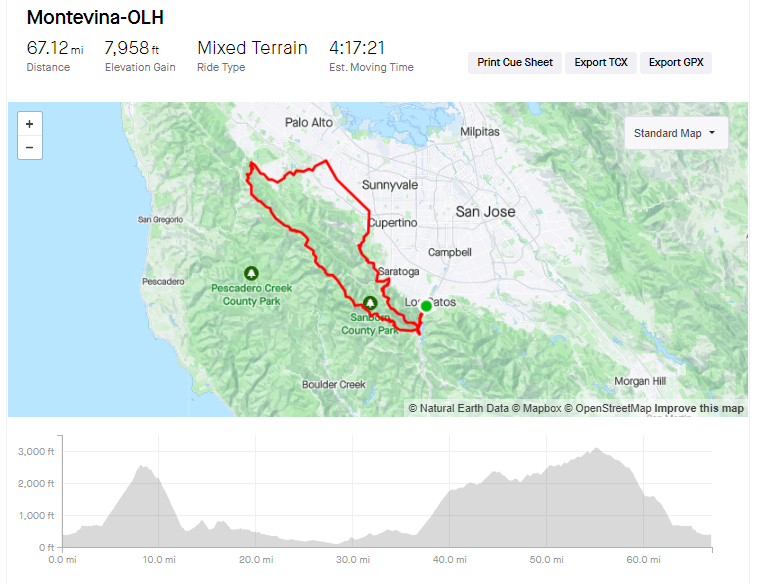
Task: Open the Improve this map link
Action: (698, 408)
